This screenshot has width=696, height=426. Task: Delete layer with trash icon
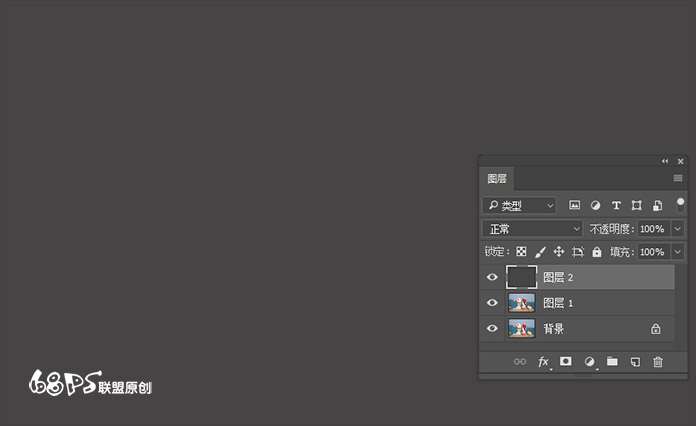tap(658, 361)
